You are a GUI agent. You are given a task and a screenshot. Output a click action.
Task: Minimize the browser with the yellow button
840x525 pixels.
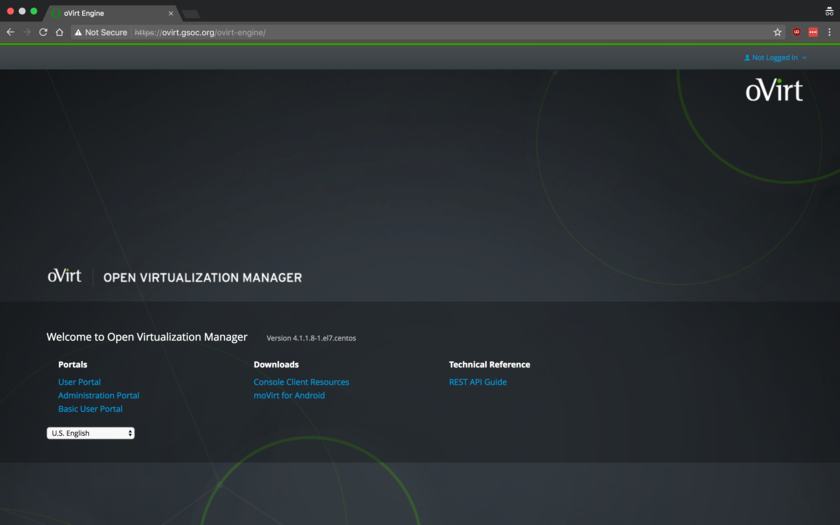tap(22, 11)
